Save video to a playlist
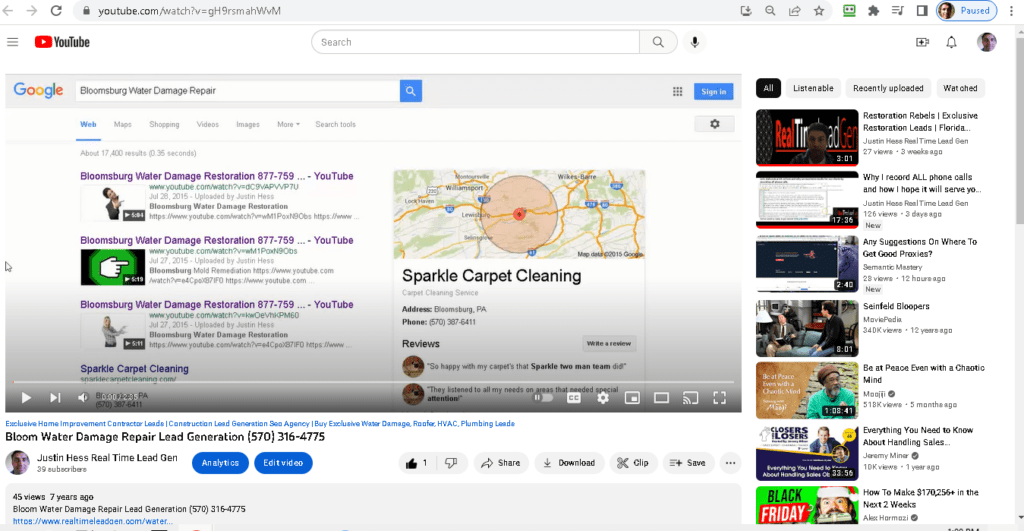The image size is (1024, 531). 688,463
